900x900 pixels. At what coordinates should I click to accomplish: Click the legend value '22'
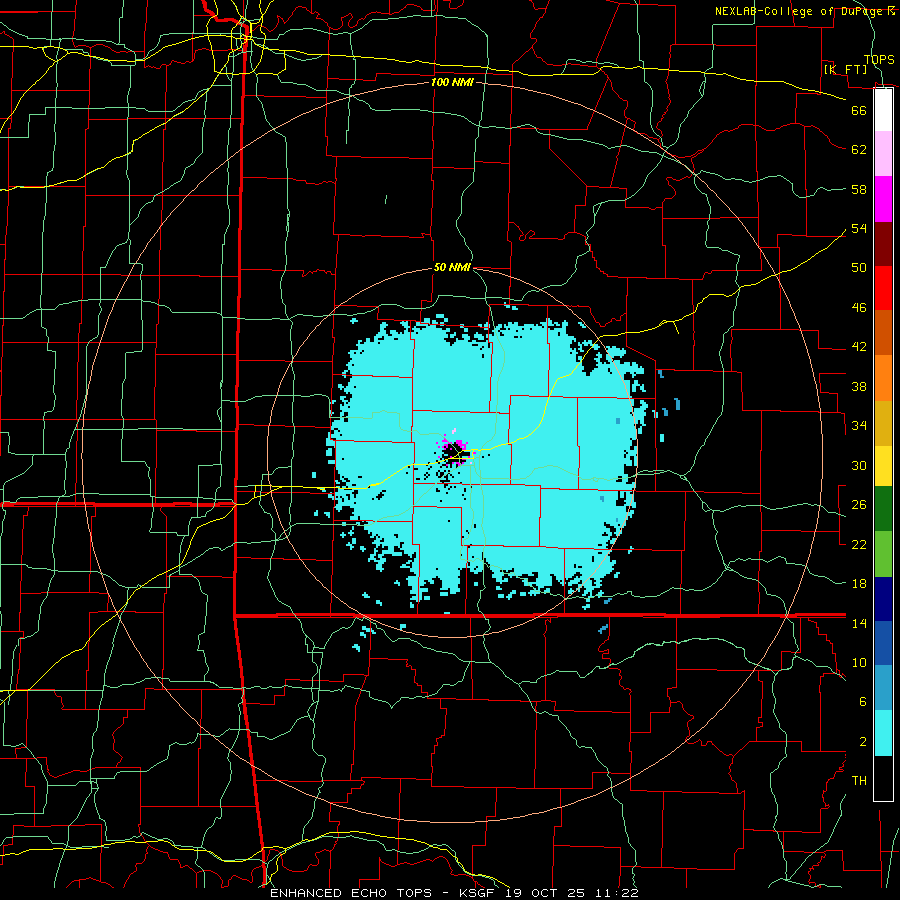(x=859, y=544)
